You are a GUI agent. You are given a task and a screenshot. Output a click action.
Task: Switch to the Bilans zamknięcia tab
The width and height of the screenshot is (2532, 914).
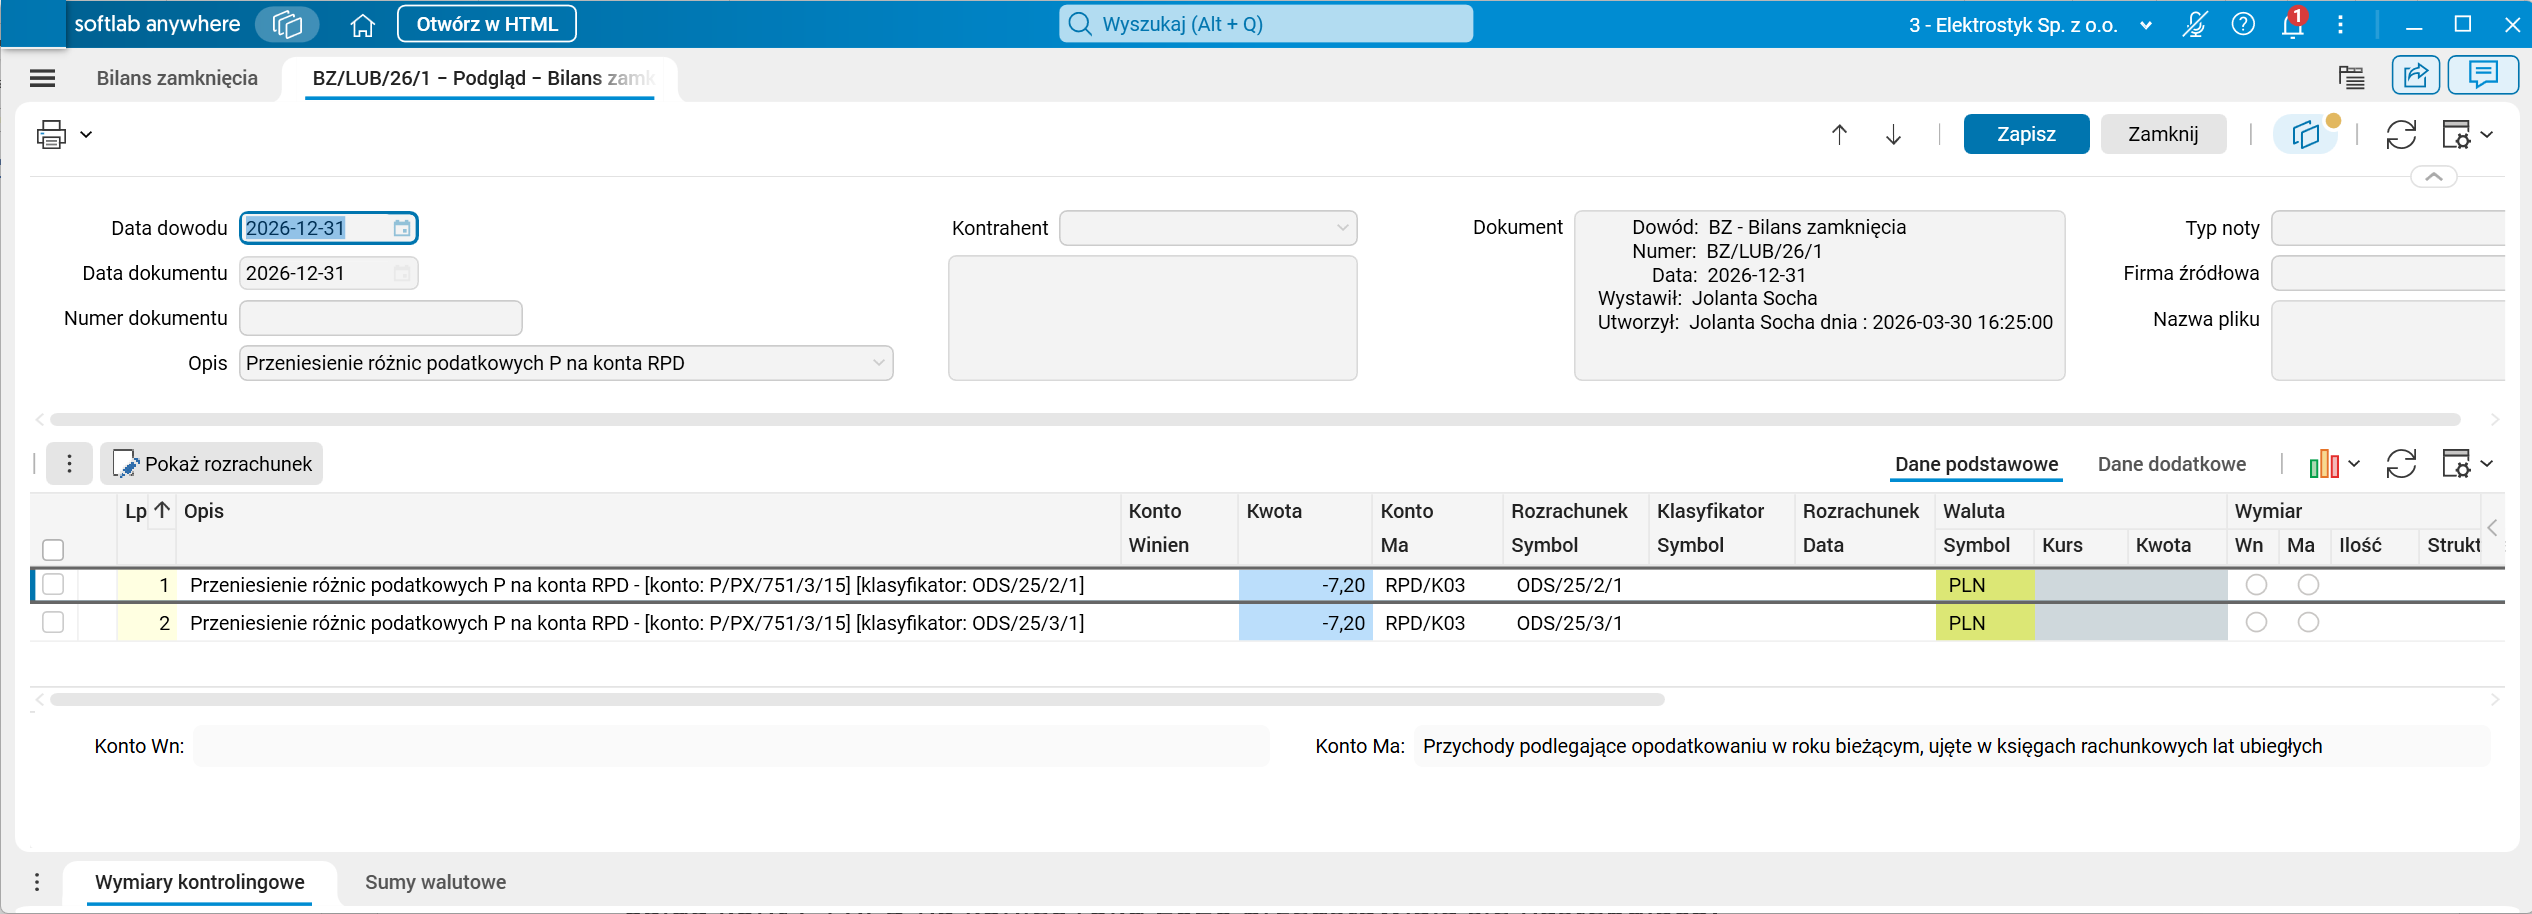[177, 78]
